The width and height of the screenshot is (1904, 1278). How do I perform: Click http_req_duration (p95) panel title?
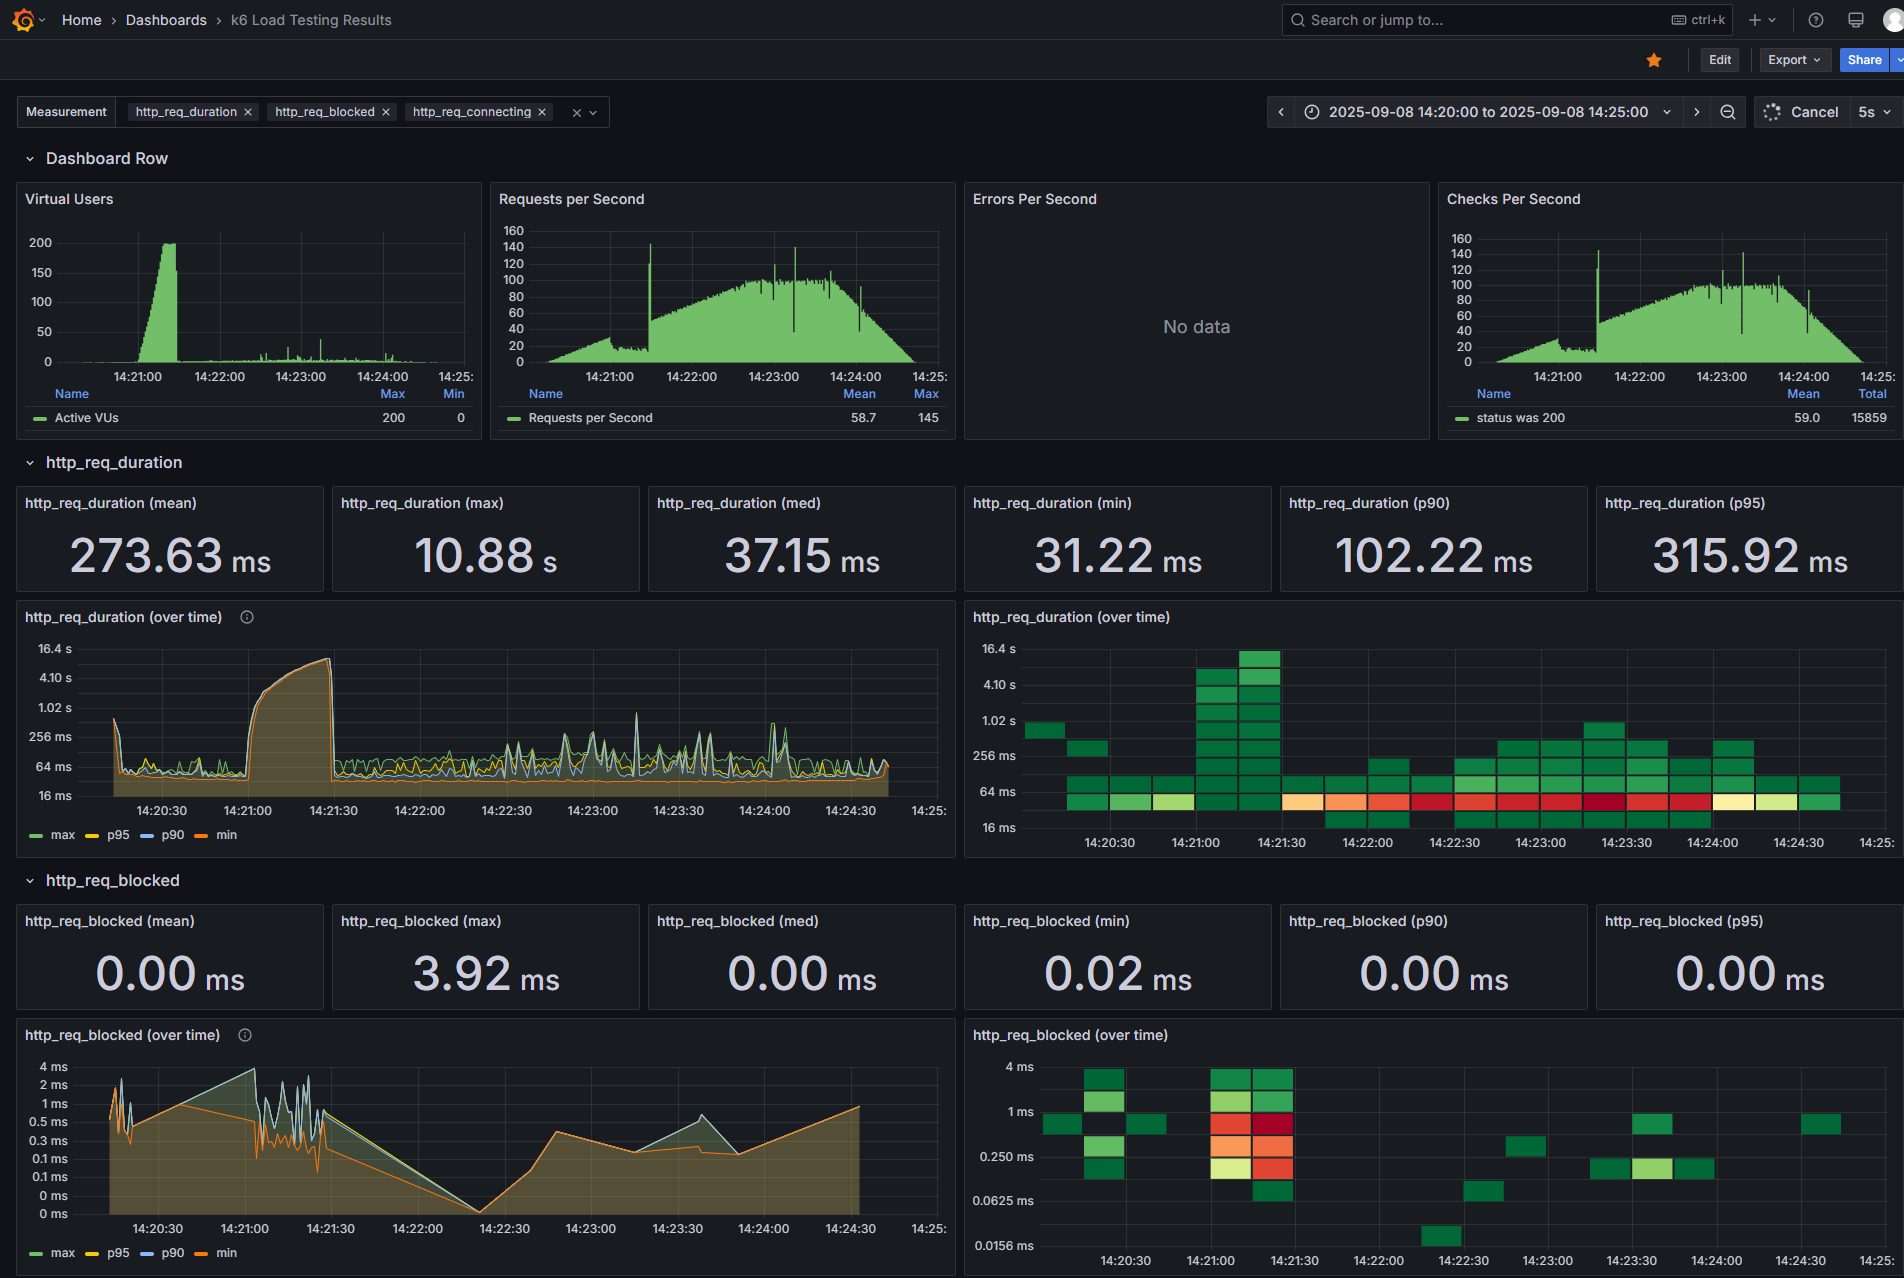point(1684,503)
